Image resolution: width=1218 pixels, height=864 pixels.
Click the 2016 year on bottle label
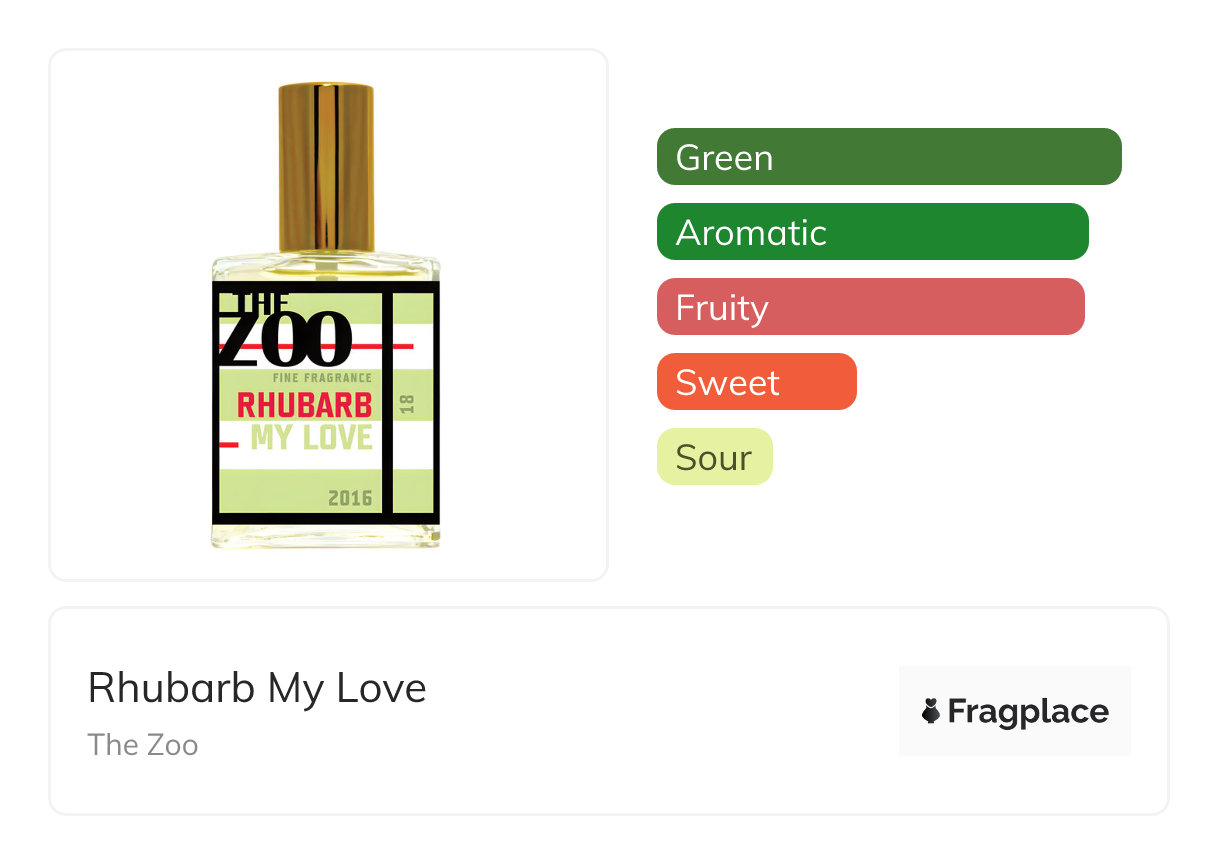click(349, 498)
